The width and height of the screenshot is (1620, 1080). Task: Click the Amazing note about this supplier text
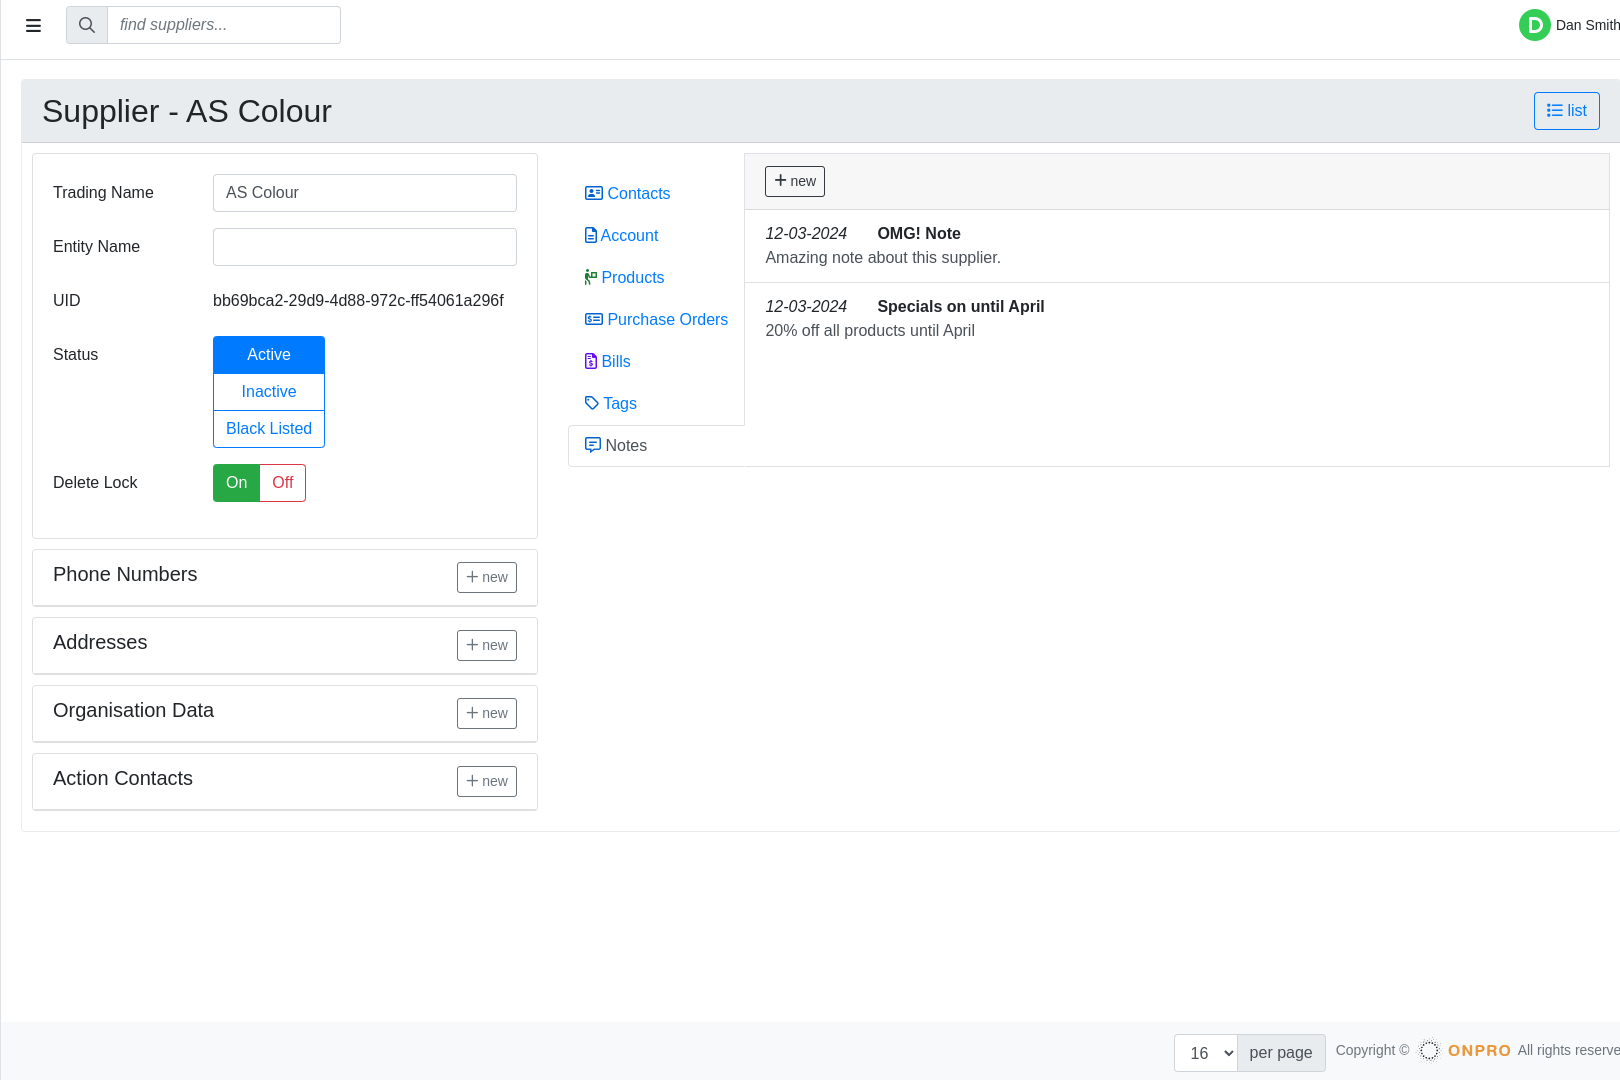coord(883,258)
